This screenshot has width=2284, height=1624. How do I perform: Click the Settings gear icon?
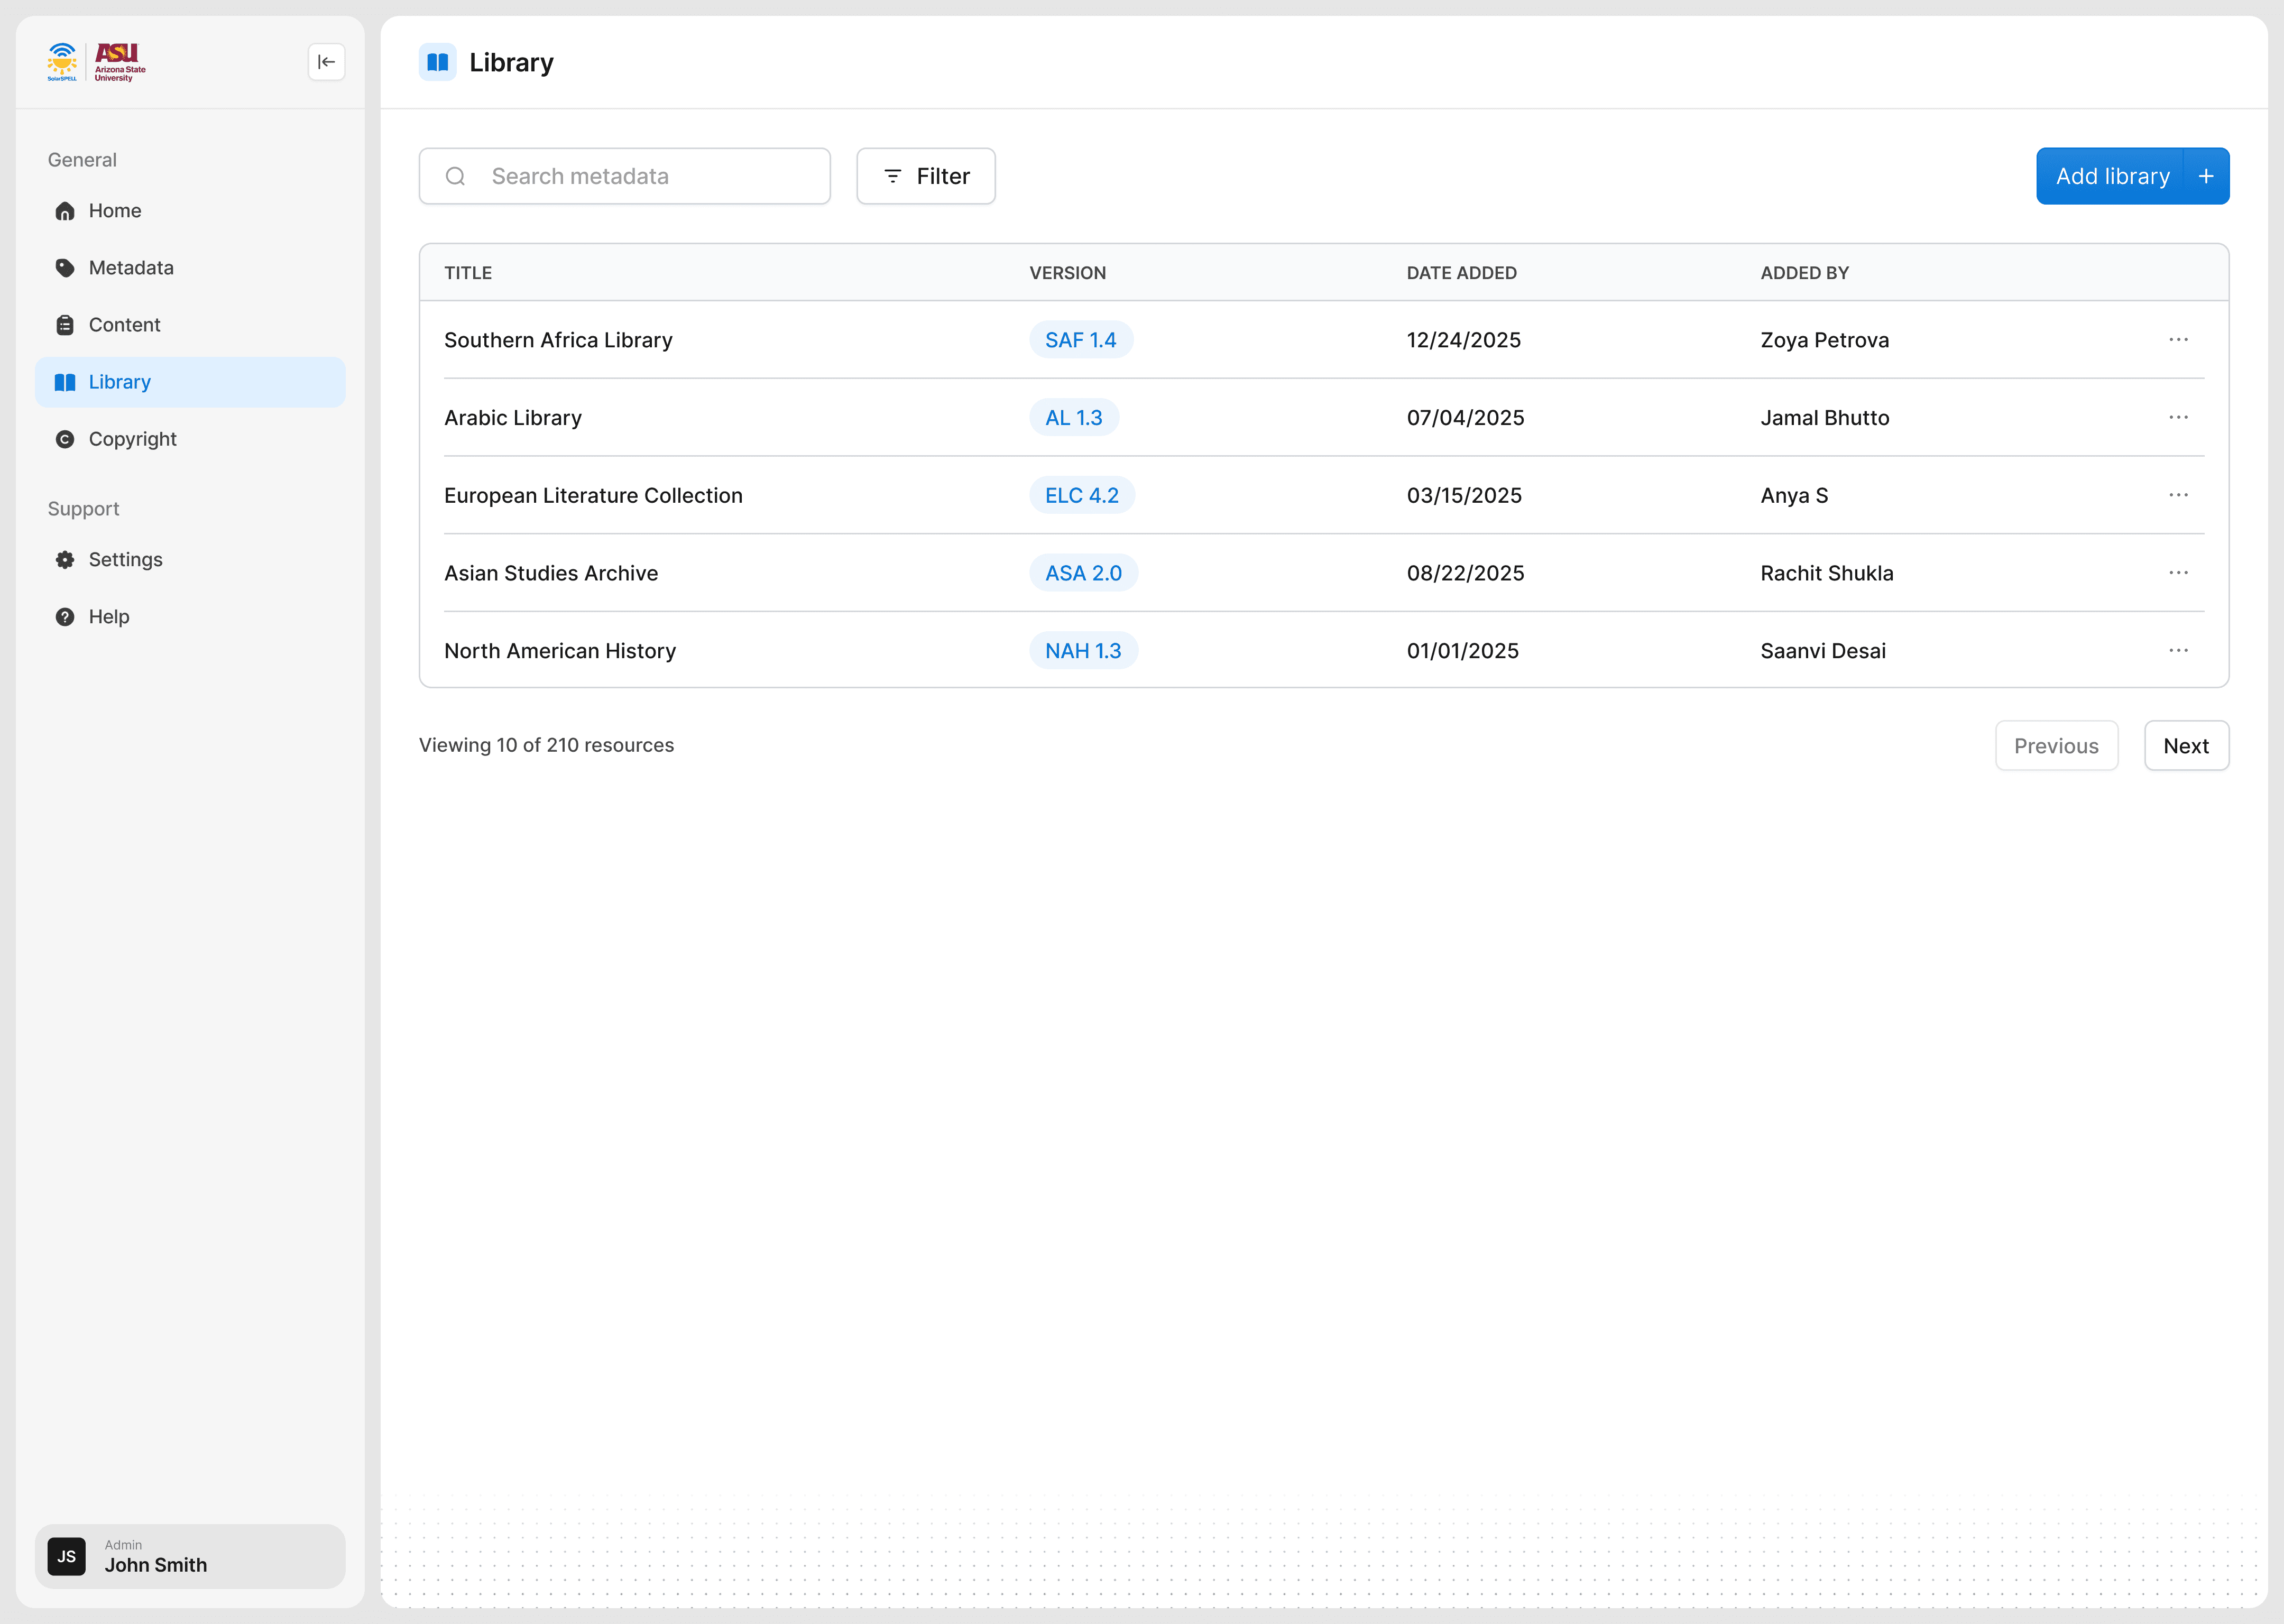(65, 560)
